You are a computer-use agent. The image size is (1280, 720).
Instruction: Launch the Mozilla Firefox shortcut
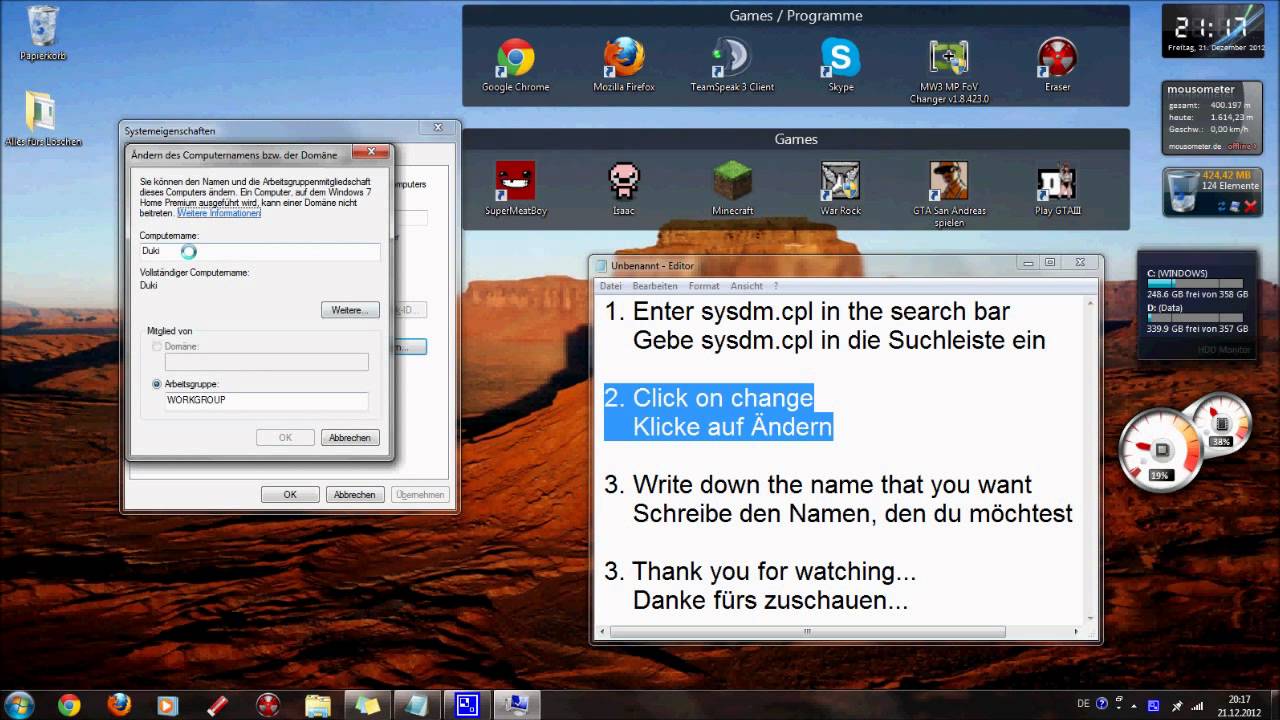[x=623, y=65]
